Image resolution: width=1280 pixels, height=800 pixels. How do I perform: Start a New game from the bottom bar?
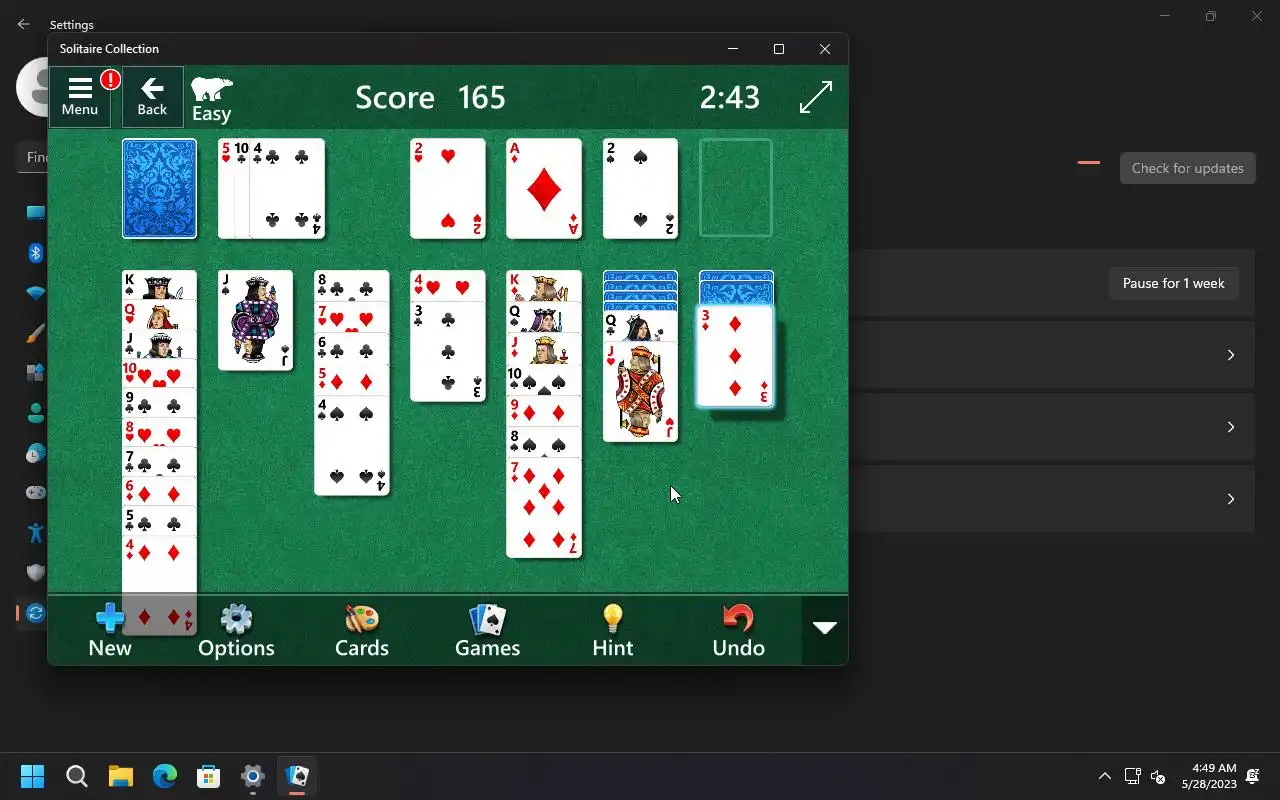110,630
